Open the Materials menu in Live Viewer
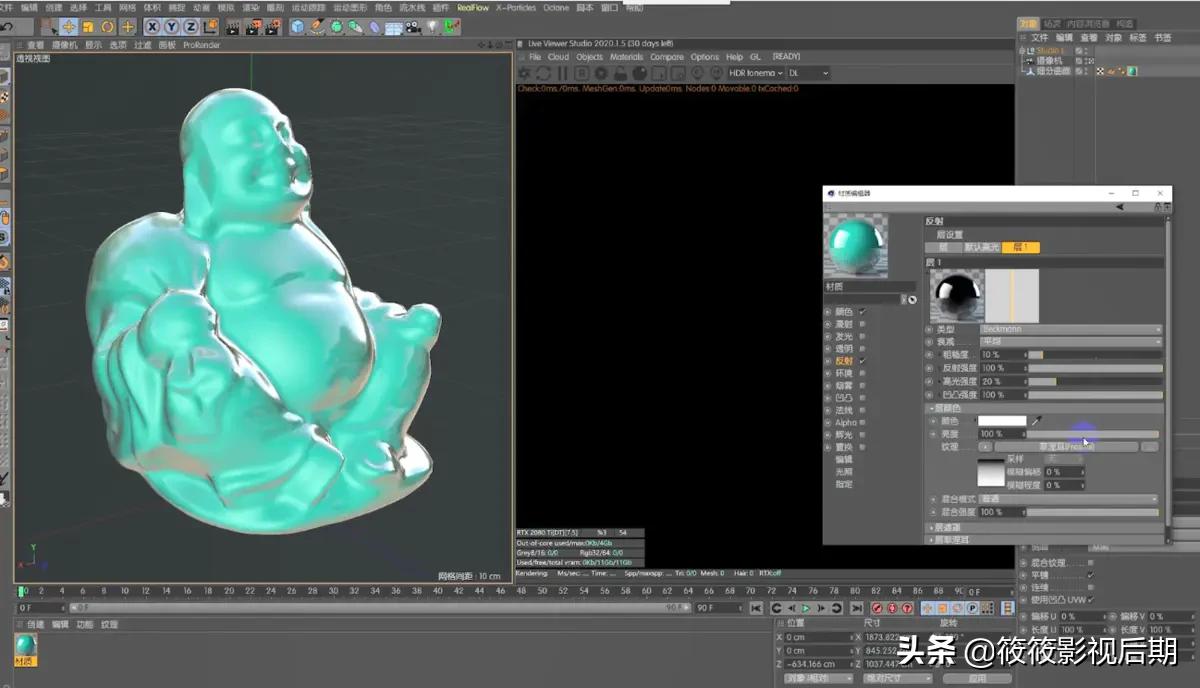1200x688 pixels. [x=626, y=57]
